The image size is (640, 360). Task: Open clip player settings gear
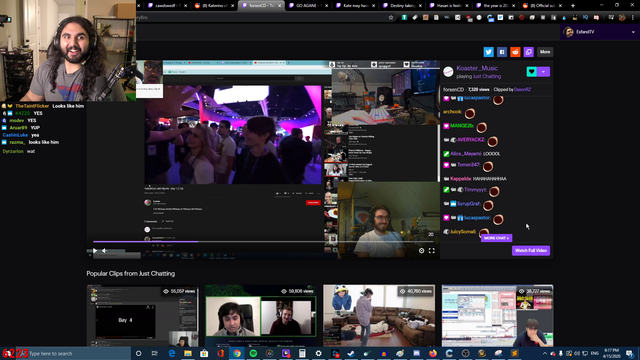[x=422, y=251]
